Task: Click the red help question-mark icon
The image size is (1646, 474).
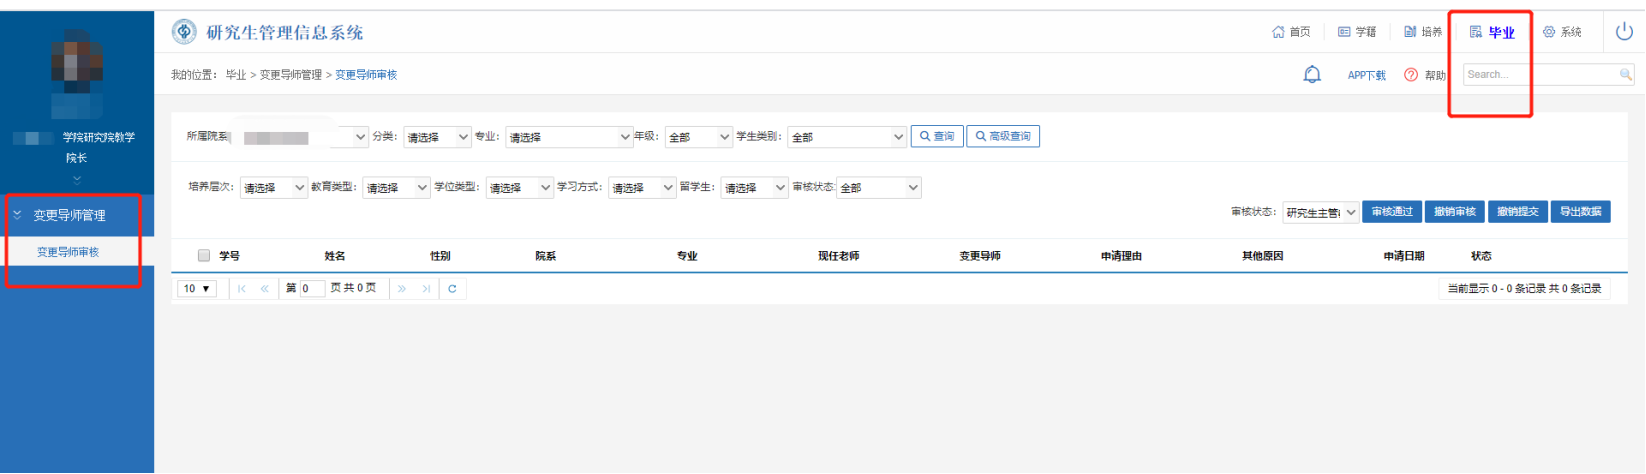Action: (x=1411, y=75)
